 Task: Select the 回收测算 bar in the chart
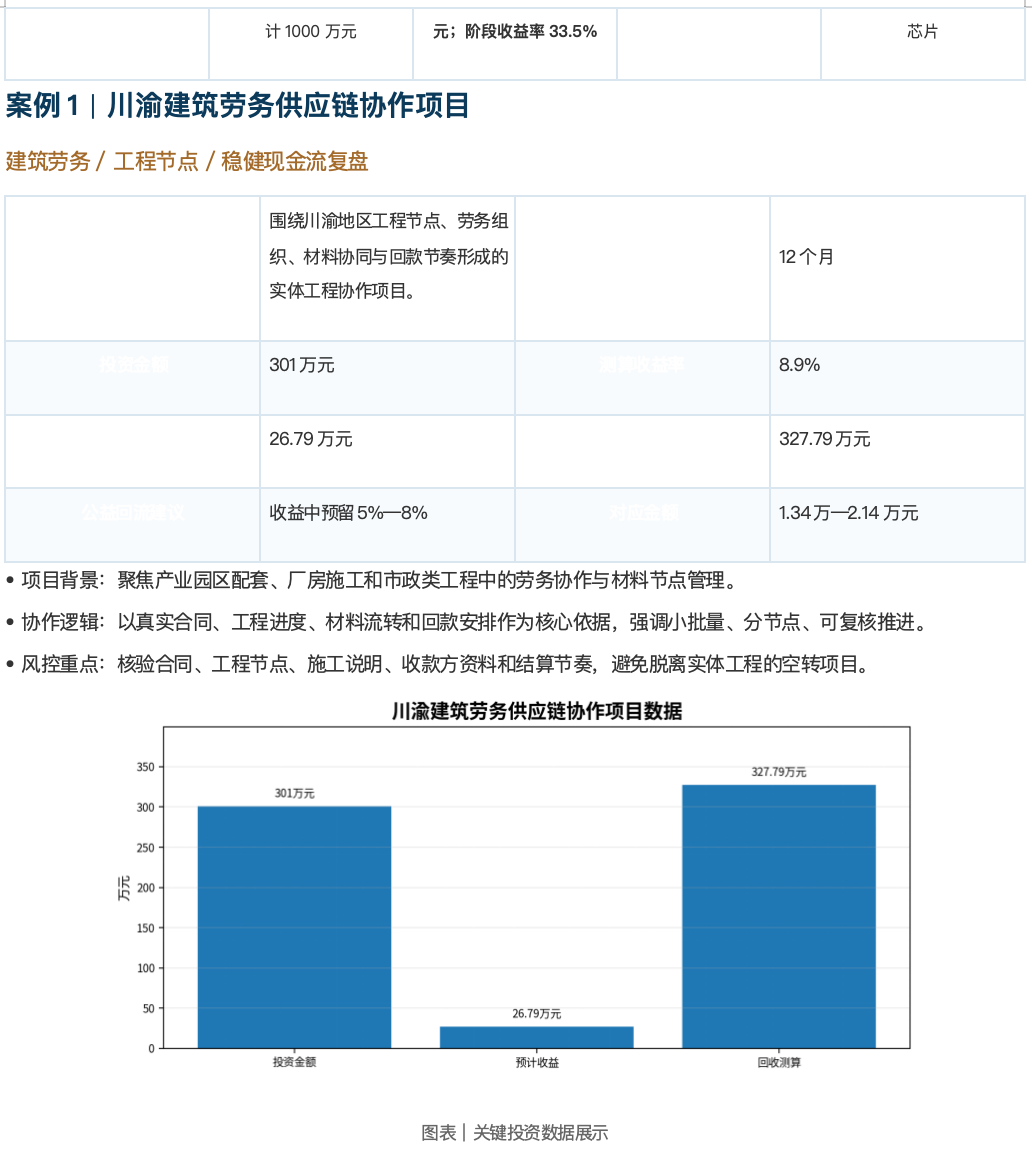click(779, 916)
